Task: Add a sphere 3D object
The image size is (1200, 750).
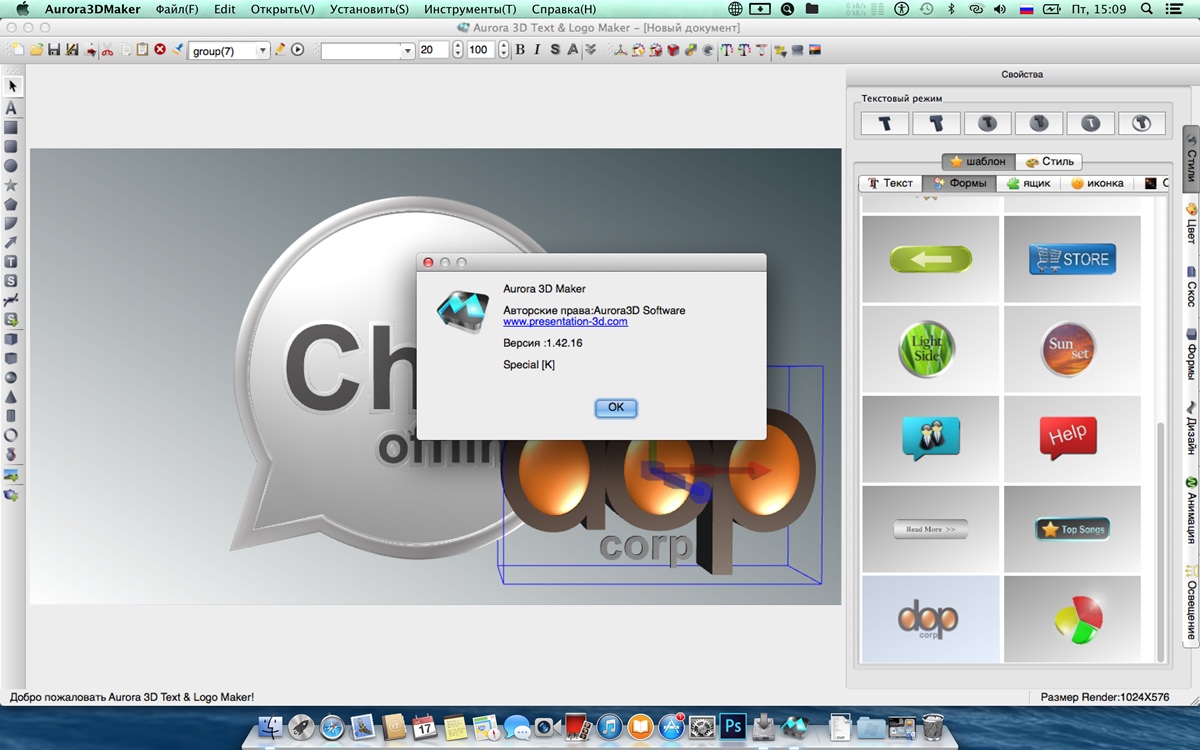Action: coord(12,377)
